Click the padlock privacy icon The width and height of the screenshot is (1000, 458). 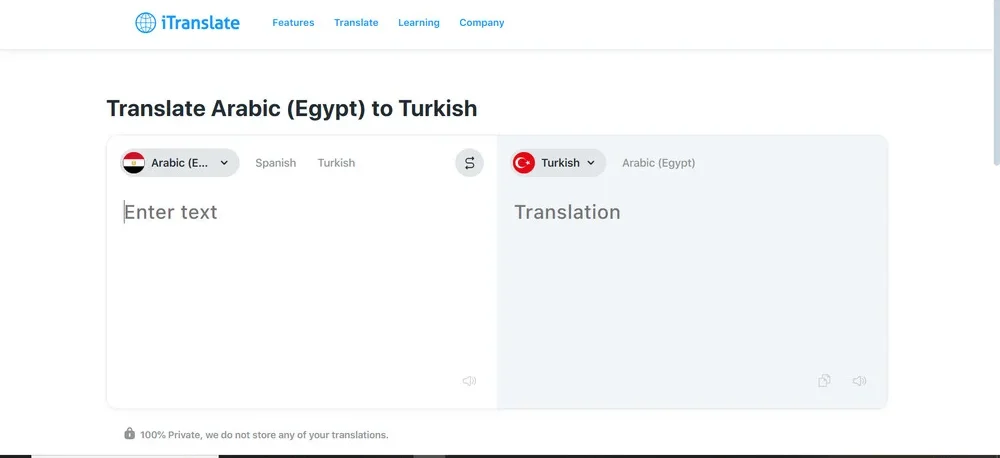129,434
